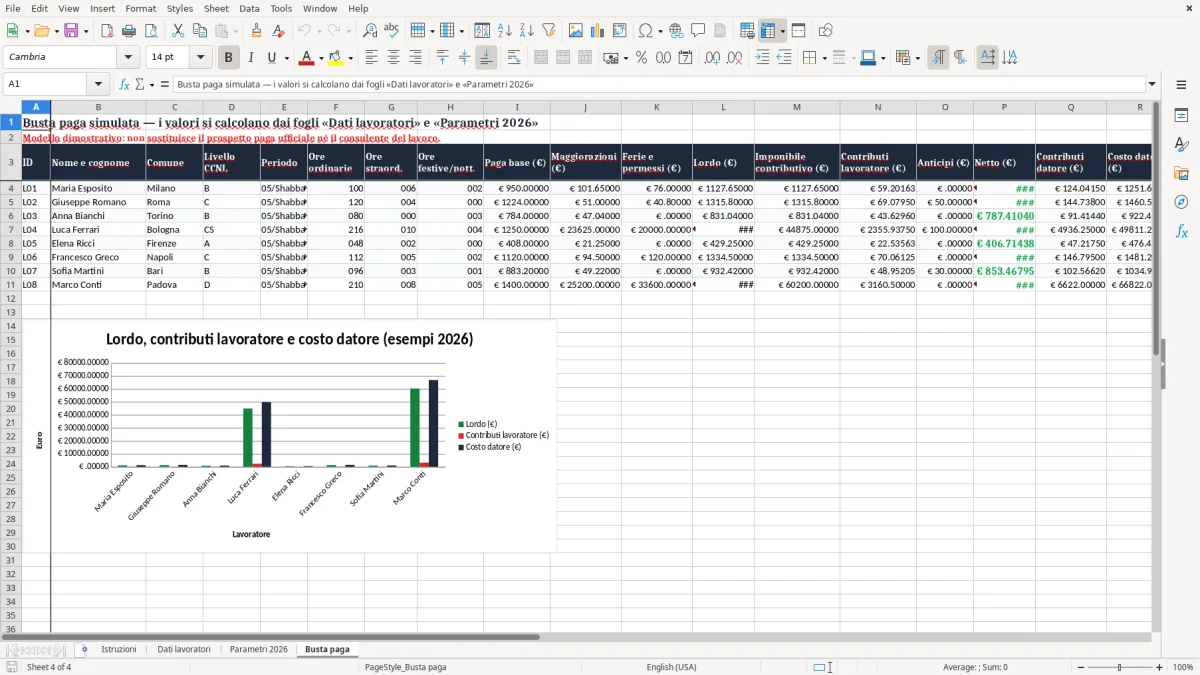The height and width of the screenshot is (675, 1200).
Task: Switch to the Parametri 2026 sheet tab
Action: pos(258,649)
